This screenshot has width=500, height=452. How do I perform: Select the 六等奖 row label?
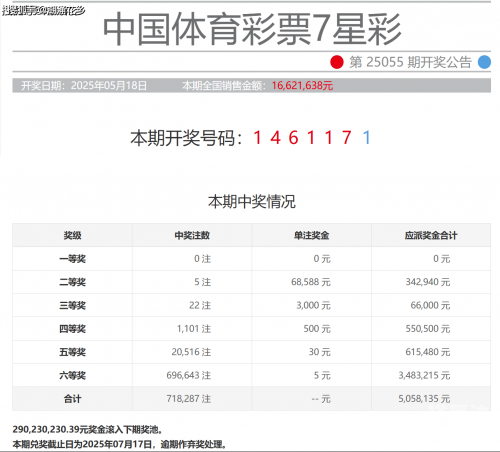72,375
